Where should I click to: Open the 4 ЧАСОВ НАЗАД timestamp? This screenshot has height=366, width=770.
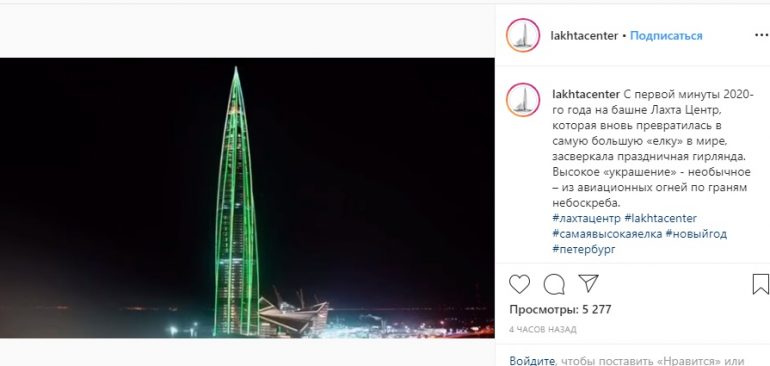tap(543, 330)
